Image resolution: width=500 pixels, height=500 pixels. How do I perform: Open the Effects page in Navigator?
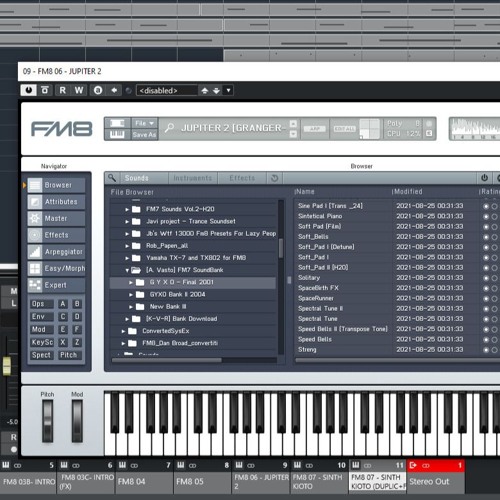click(56, 235)
